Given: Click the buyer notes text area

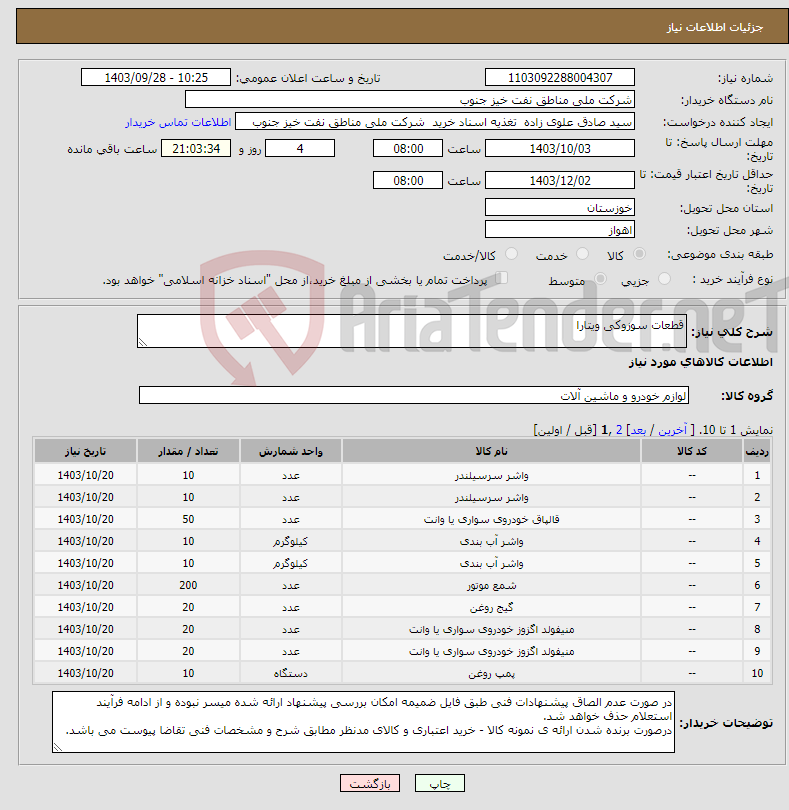Looking at the screenshot, I should [363, 722].
